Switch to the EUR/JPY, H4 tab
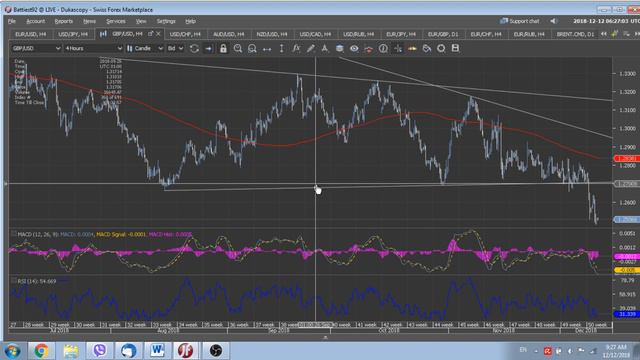 pos(401,34)
